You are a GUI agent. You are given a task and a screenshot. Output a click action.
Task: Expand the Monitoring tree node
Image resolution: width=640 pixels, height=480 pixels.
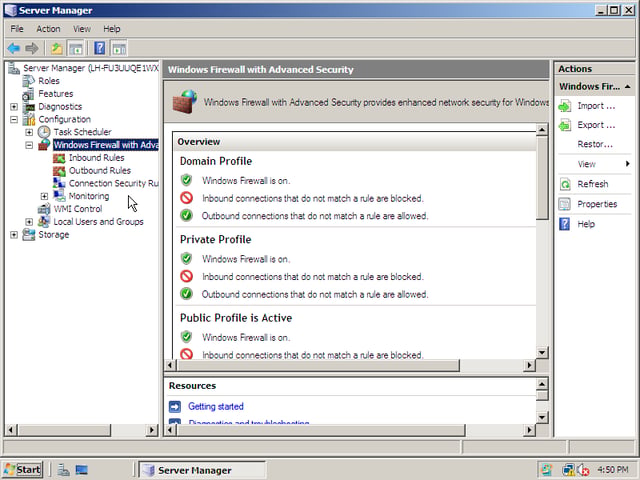[x=44, y=196]
